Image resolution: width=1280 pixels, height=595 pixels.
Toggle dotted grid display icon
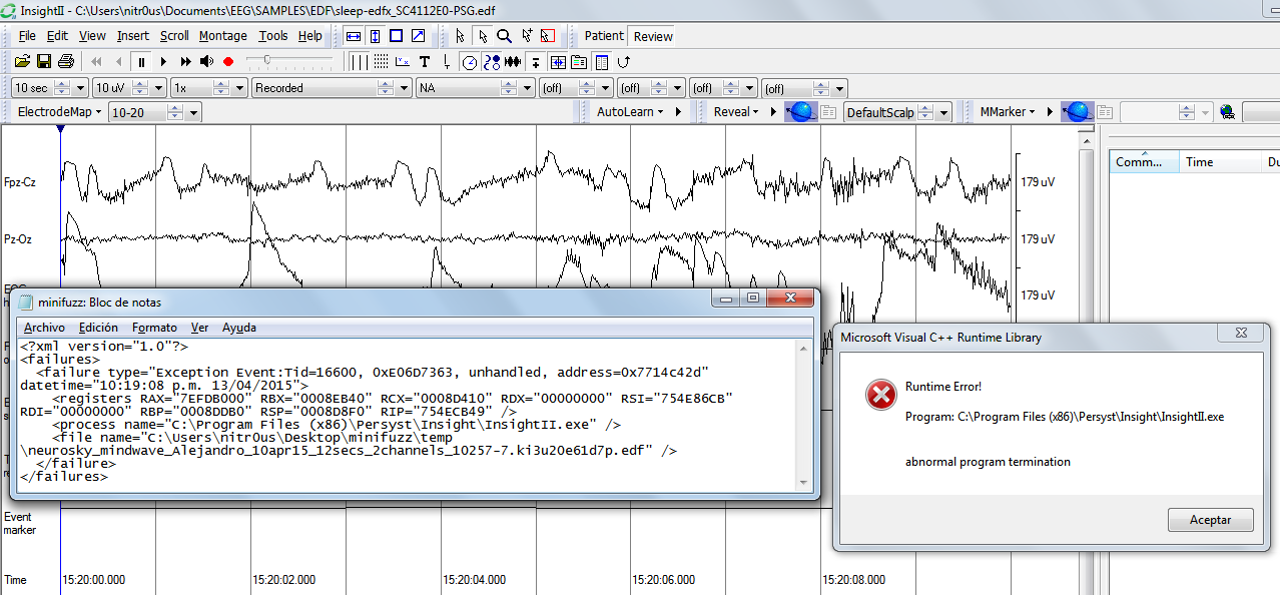(380, 62)
